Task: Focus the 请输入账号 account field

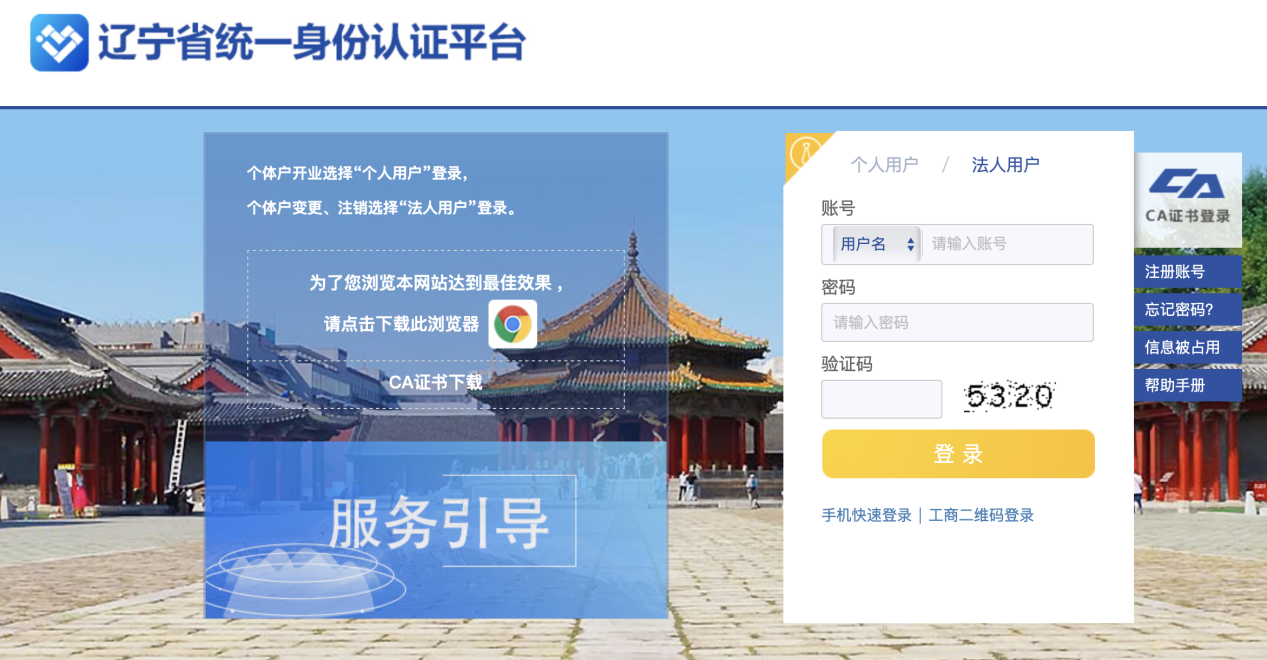Action: tap(1007, 244)
